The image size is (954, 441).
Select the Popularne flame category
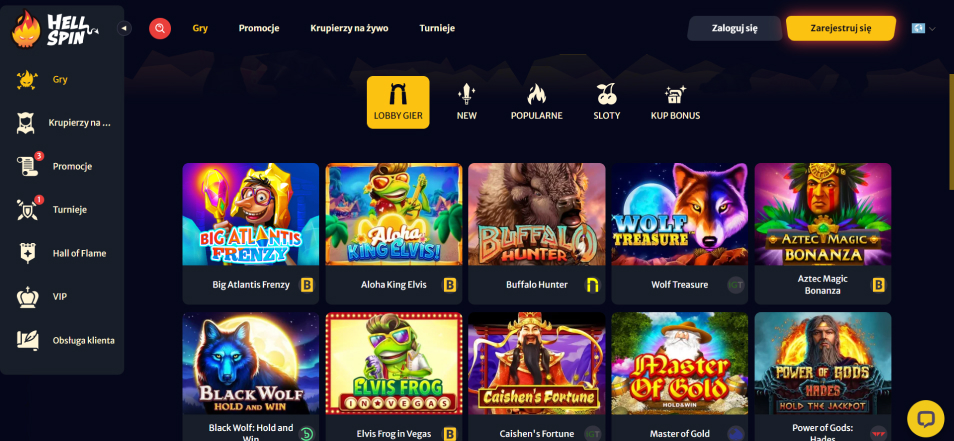click(x=537, y=102)
